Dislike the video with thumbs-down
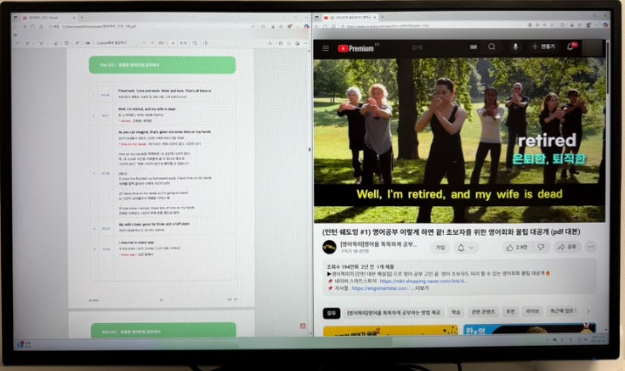The width and height of the screenshot is (625, 371). pos(541,247)
